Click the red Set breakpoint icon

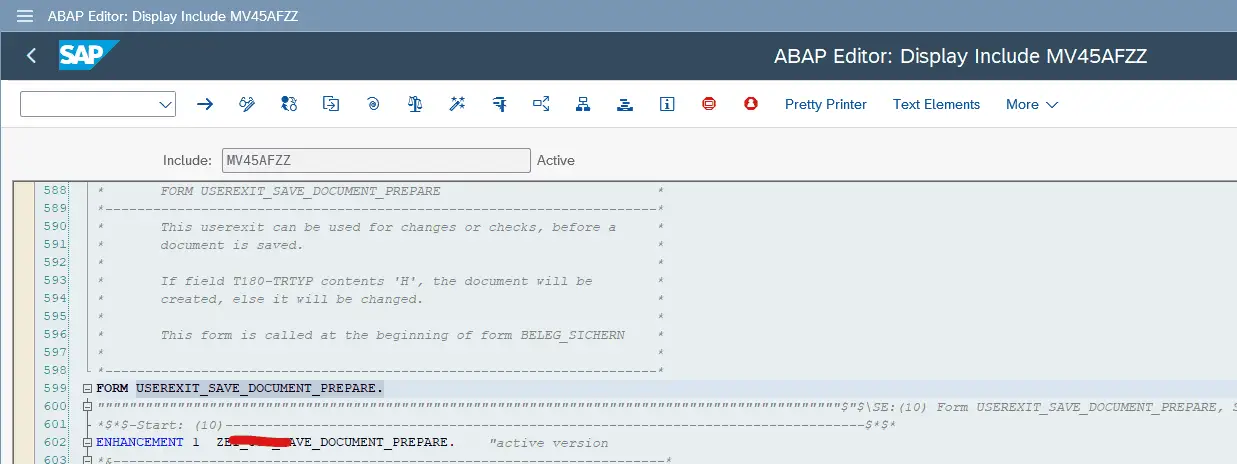click(x=709, y=104)
